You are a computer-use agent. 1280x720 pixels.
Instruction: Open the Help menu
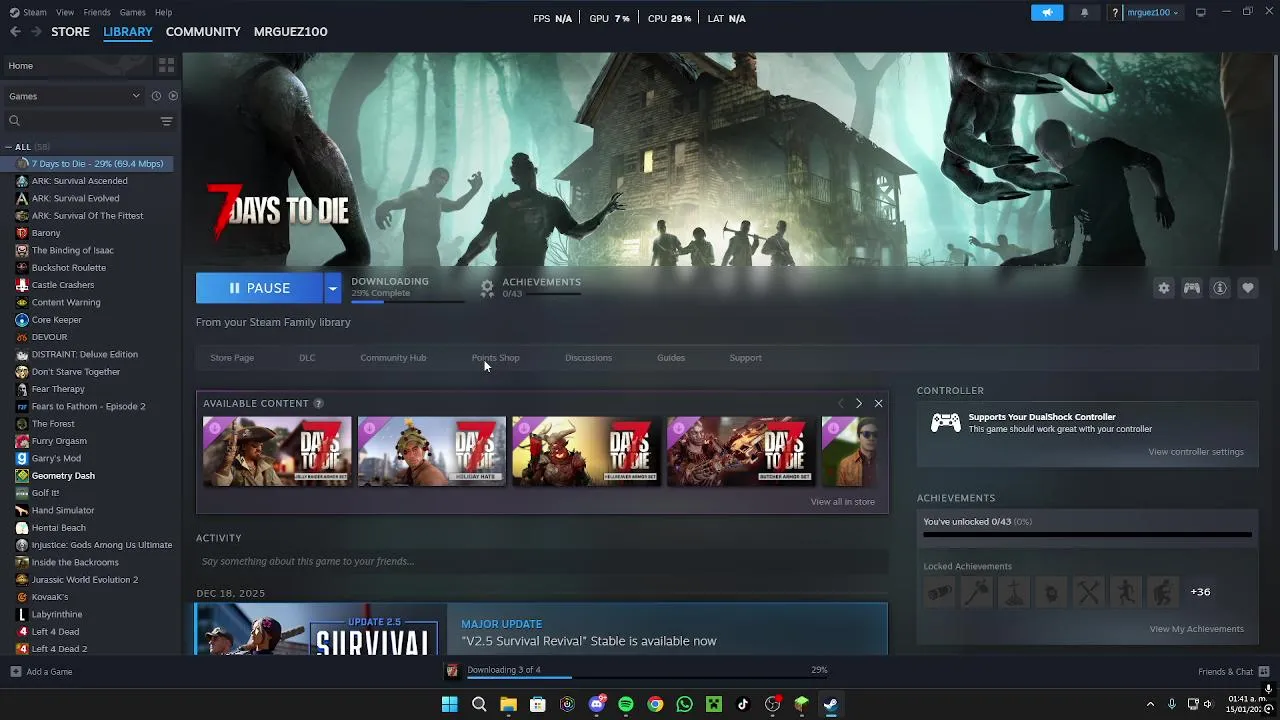point(163,12)
